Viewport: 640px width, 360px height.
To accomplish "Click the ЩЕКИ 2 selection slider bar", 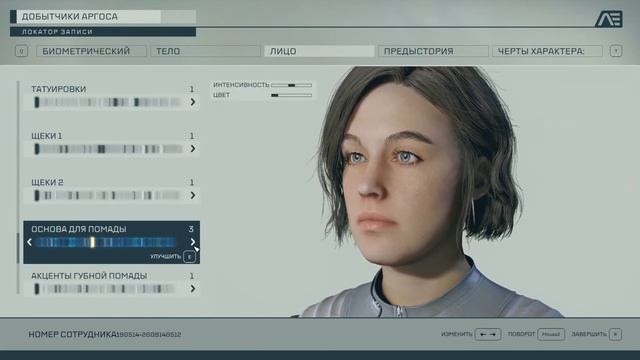I will [107, 196].
